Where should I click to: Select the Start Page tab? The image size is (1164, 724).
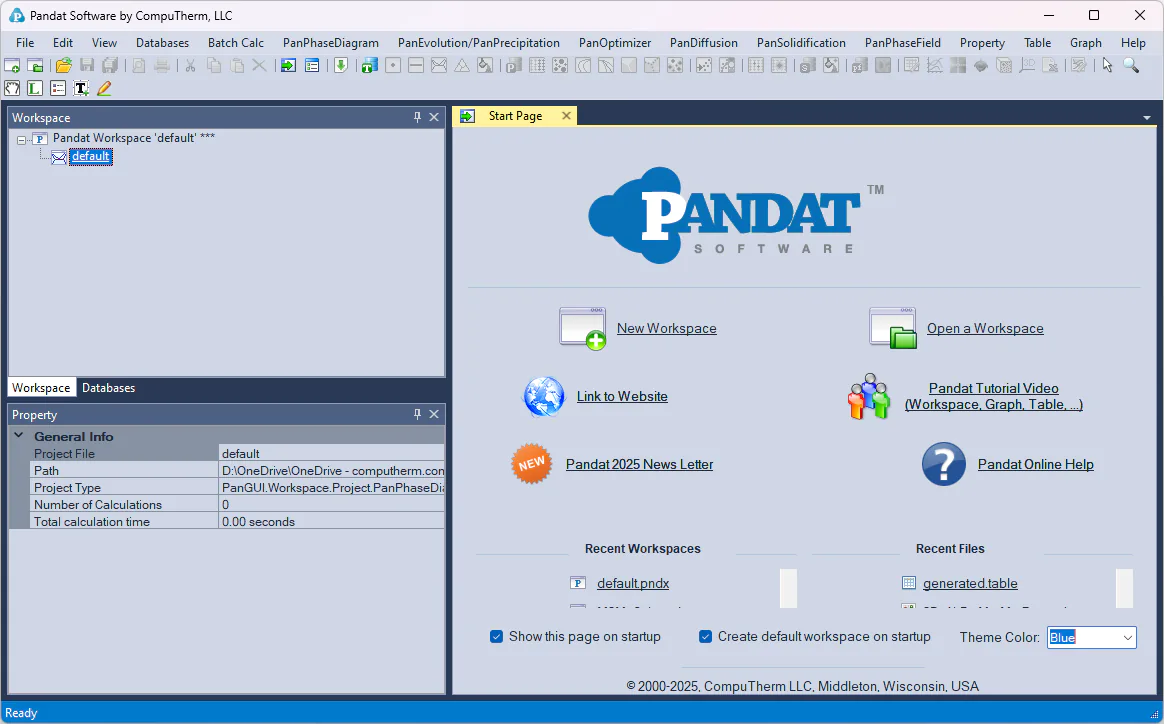click(x=515, y=116)
